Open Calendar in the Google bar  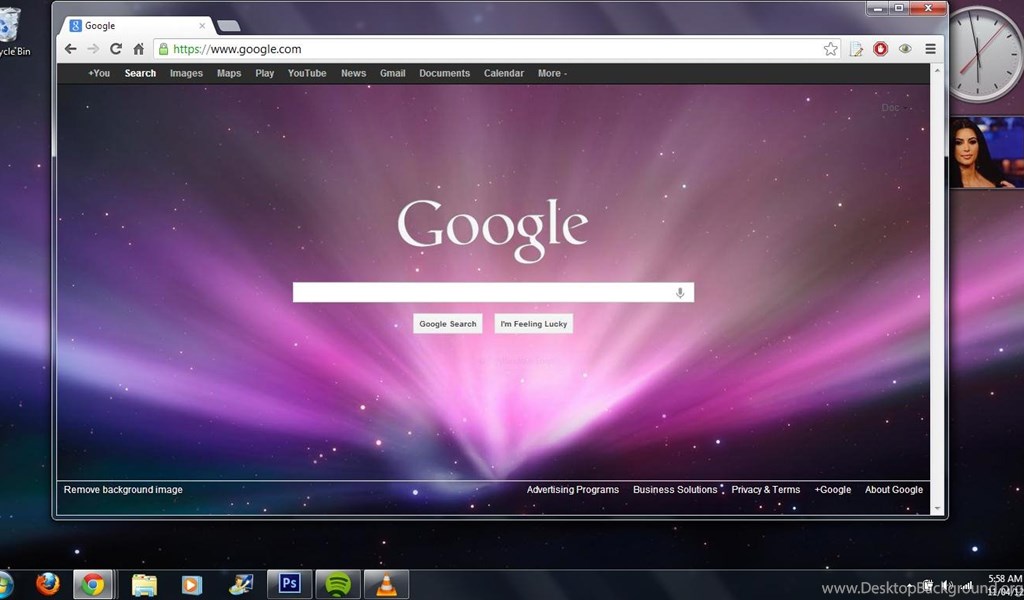click(504, 73)
